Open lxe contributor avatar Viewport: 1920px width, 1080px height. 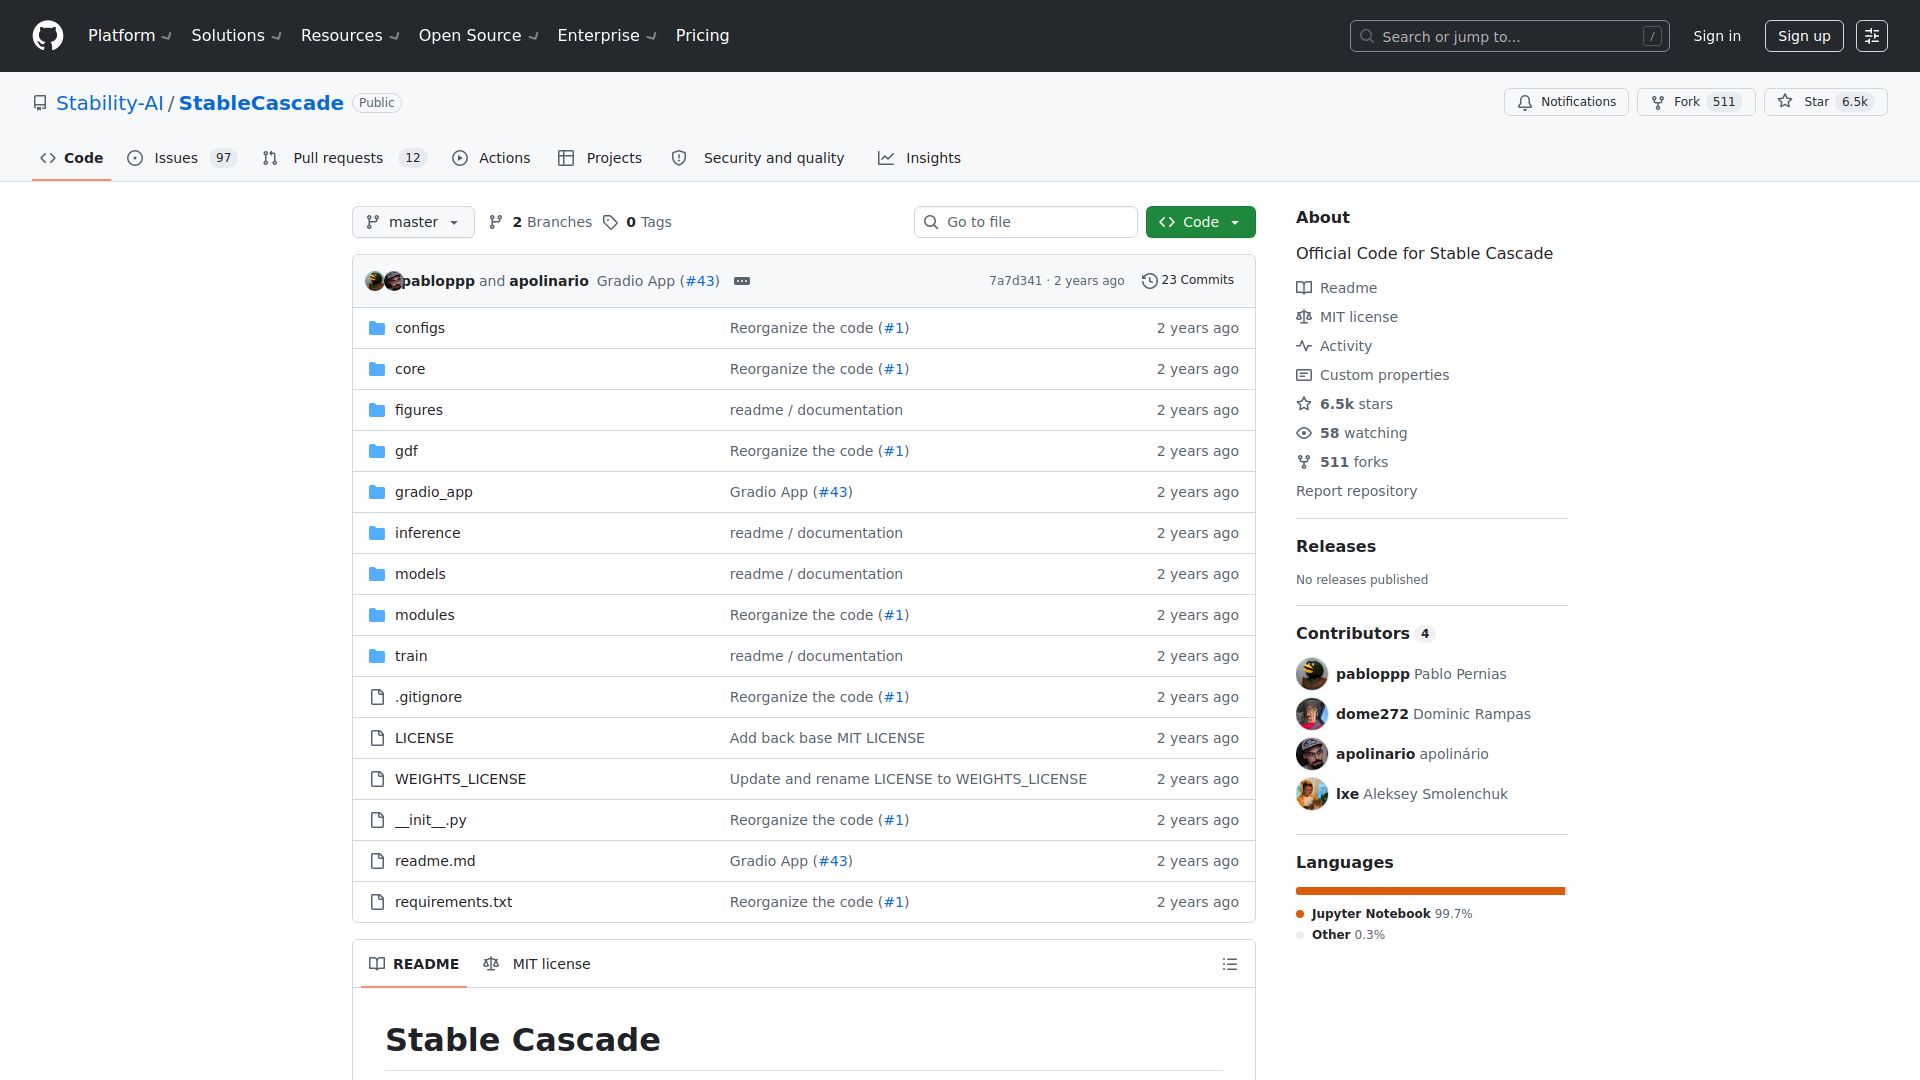click(1312, 794)
